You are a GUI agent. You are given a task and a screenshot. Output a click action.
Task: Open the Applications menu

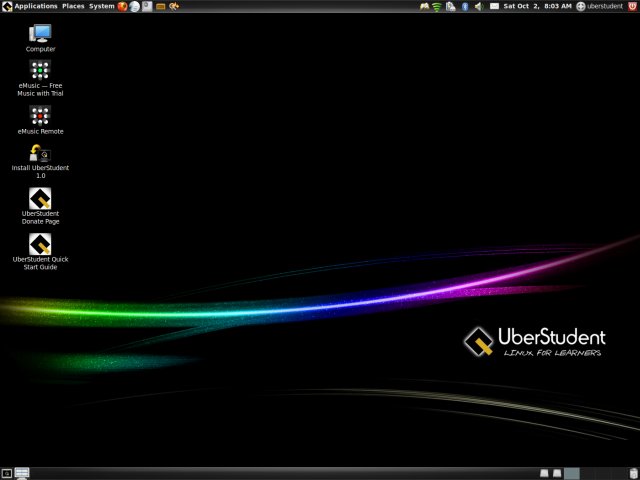coord(36,6)
